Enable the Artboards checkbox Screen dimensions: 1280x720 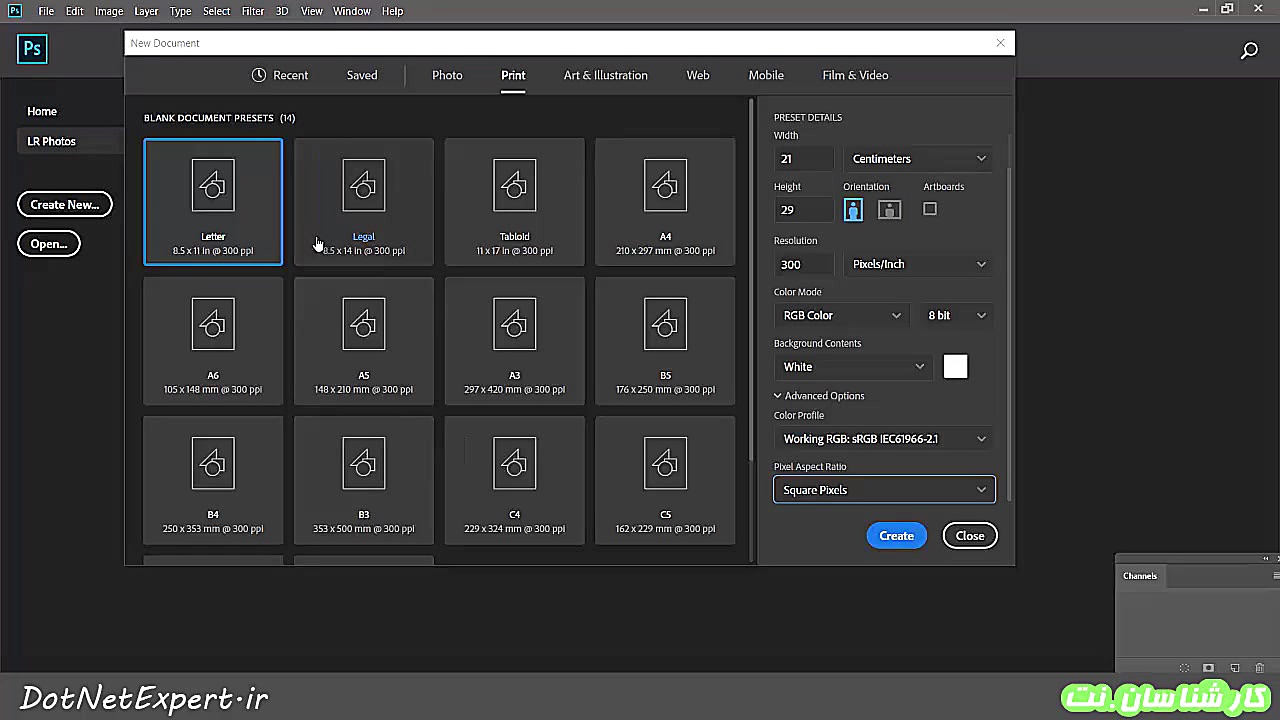pos(930,209)
